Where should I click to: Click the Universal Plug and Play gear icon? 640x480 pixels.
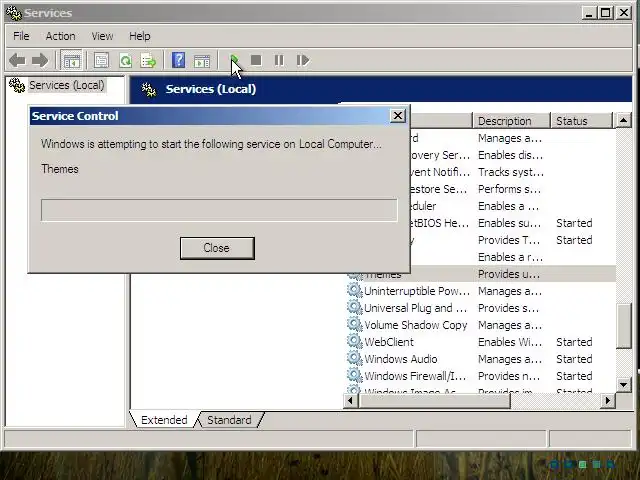click(x=354, y=308)
